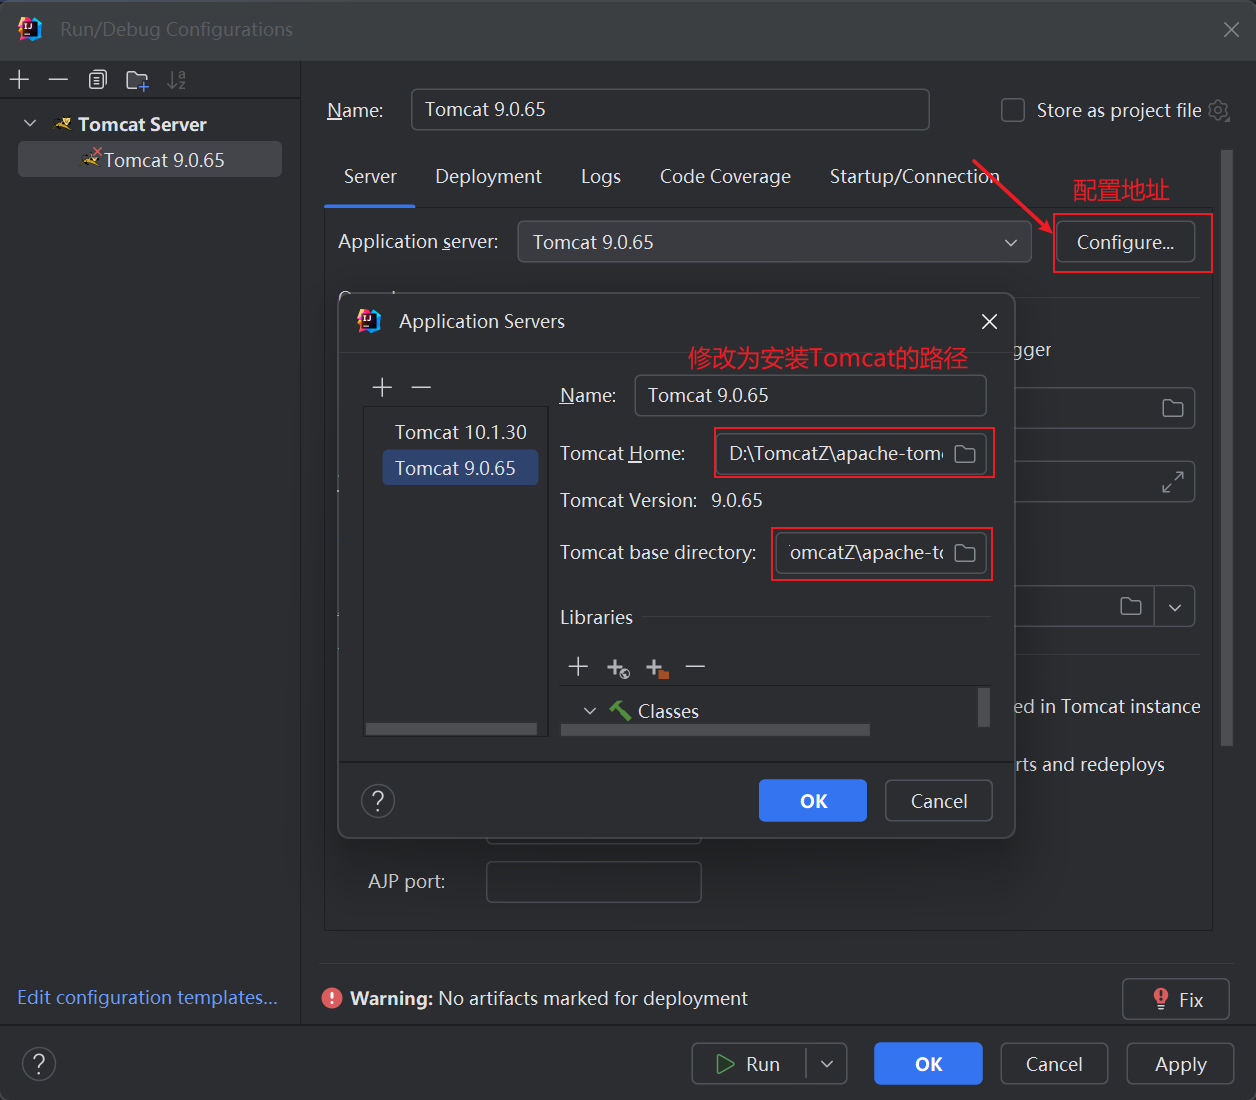The image size is (1256, 1100).
Task: Click the expand field icon behind the dialog
Action: click(1173, 482)
